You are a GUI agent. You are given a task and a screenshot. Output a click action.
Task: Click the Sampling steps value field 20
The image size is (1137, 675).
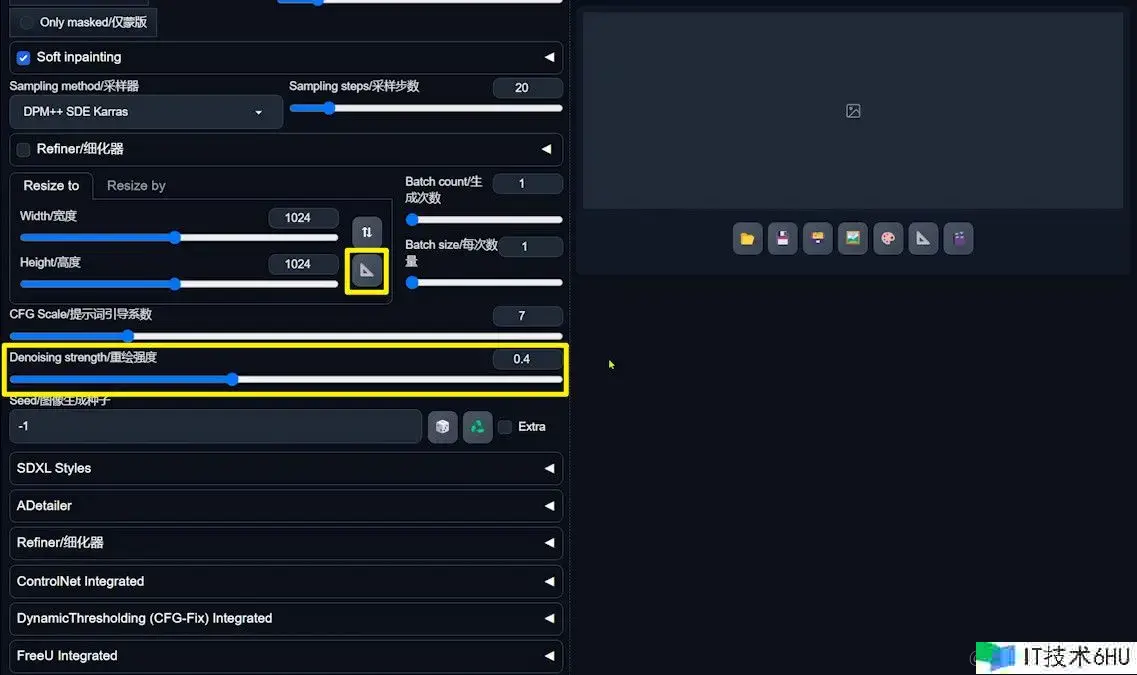pyautogui.click(x=527, y=88)
